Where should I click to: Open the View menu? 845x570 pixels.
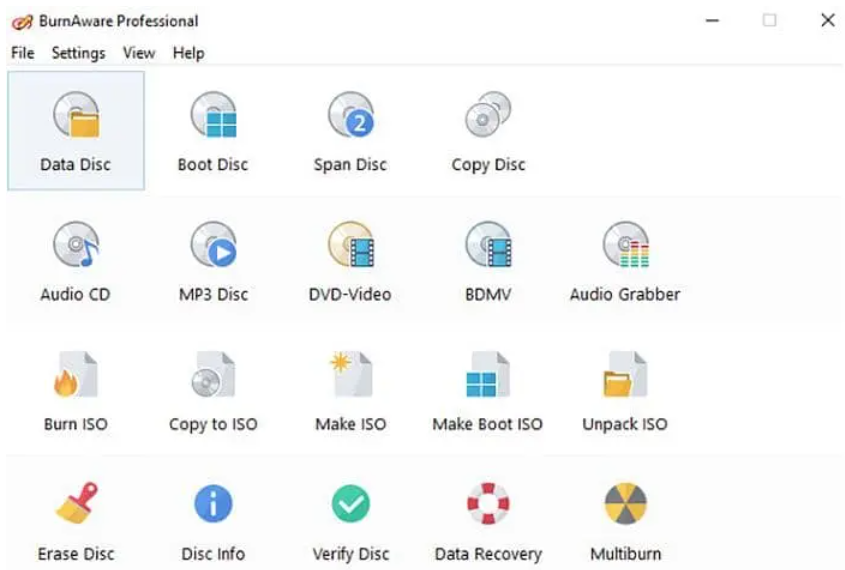139,53
